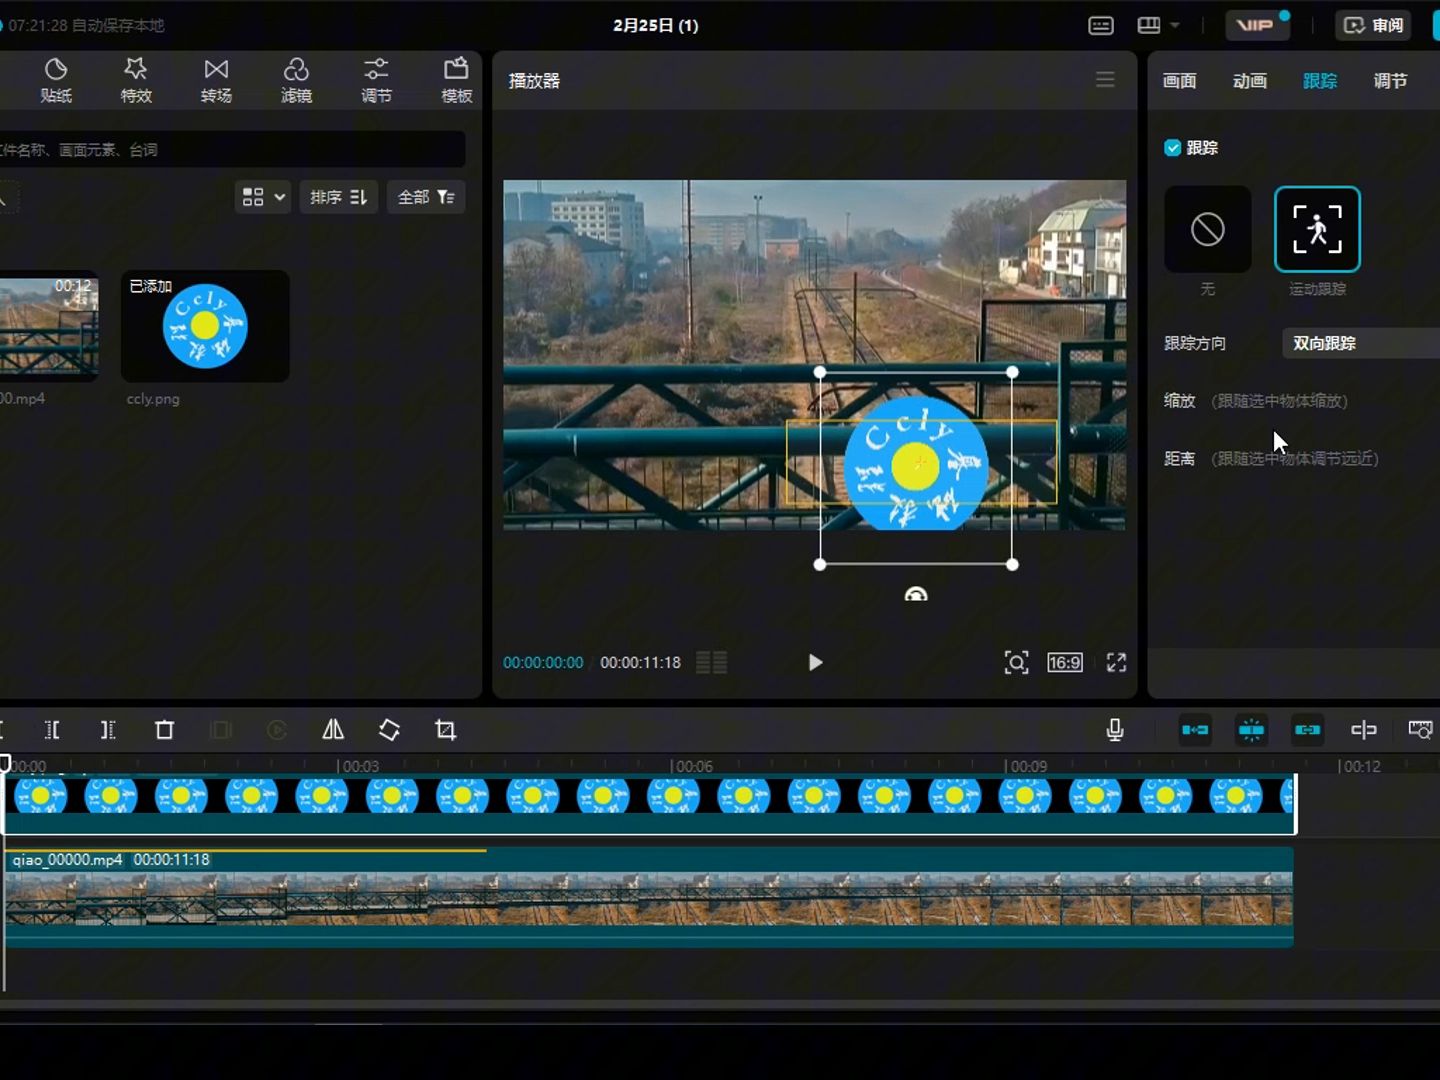
Task: Toggle the auto snap icon
Action: tap(1251, 730)
